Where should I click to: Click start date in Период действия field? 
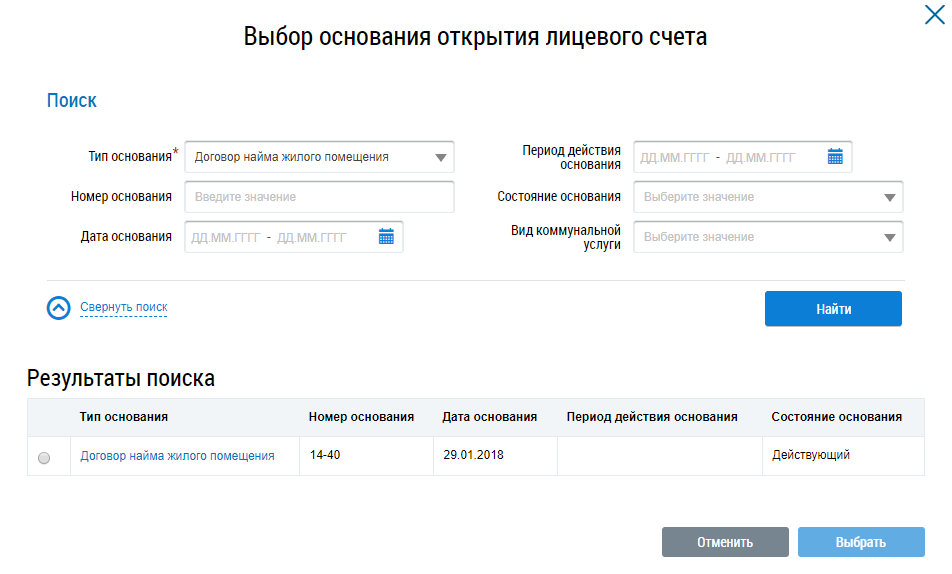click(x=674, y=158)
